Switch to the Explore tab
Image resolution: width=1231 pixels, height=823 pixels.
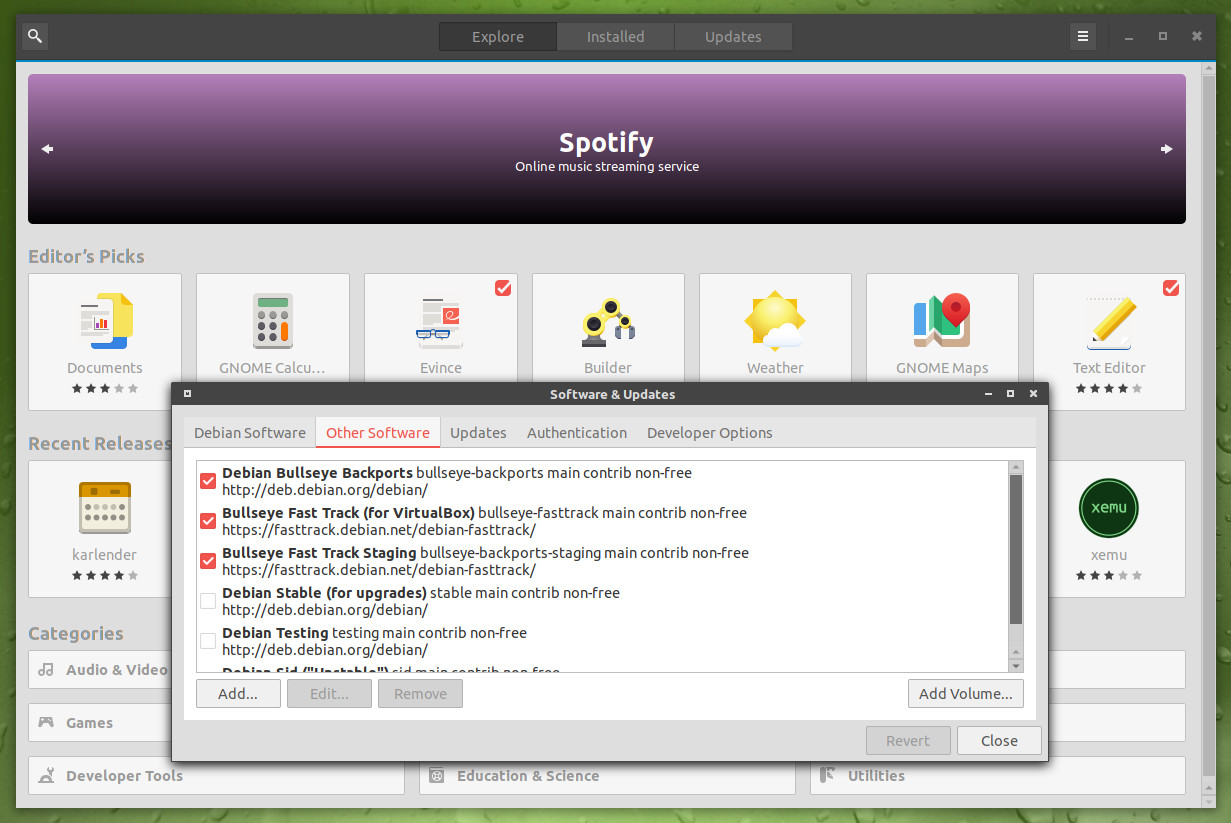pos(498,37)
